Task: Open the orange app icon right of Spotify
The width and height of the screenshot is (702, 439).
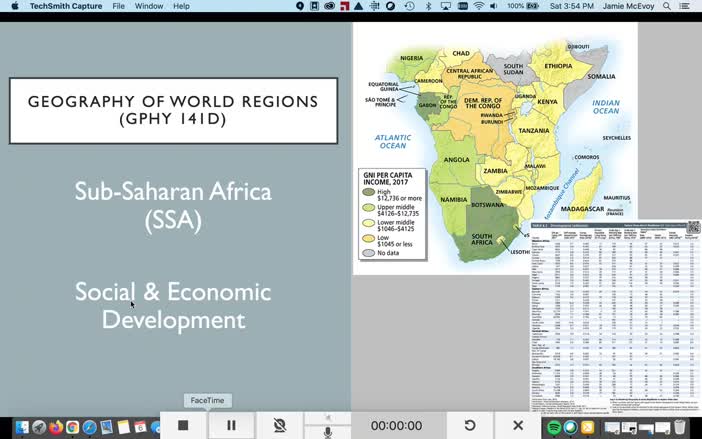Action: point(587,427)
